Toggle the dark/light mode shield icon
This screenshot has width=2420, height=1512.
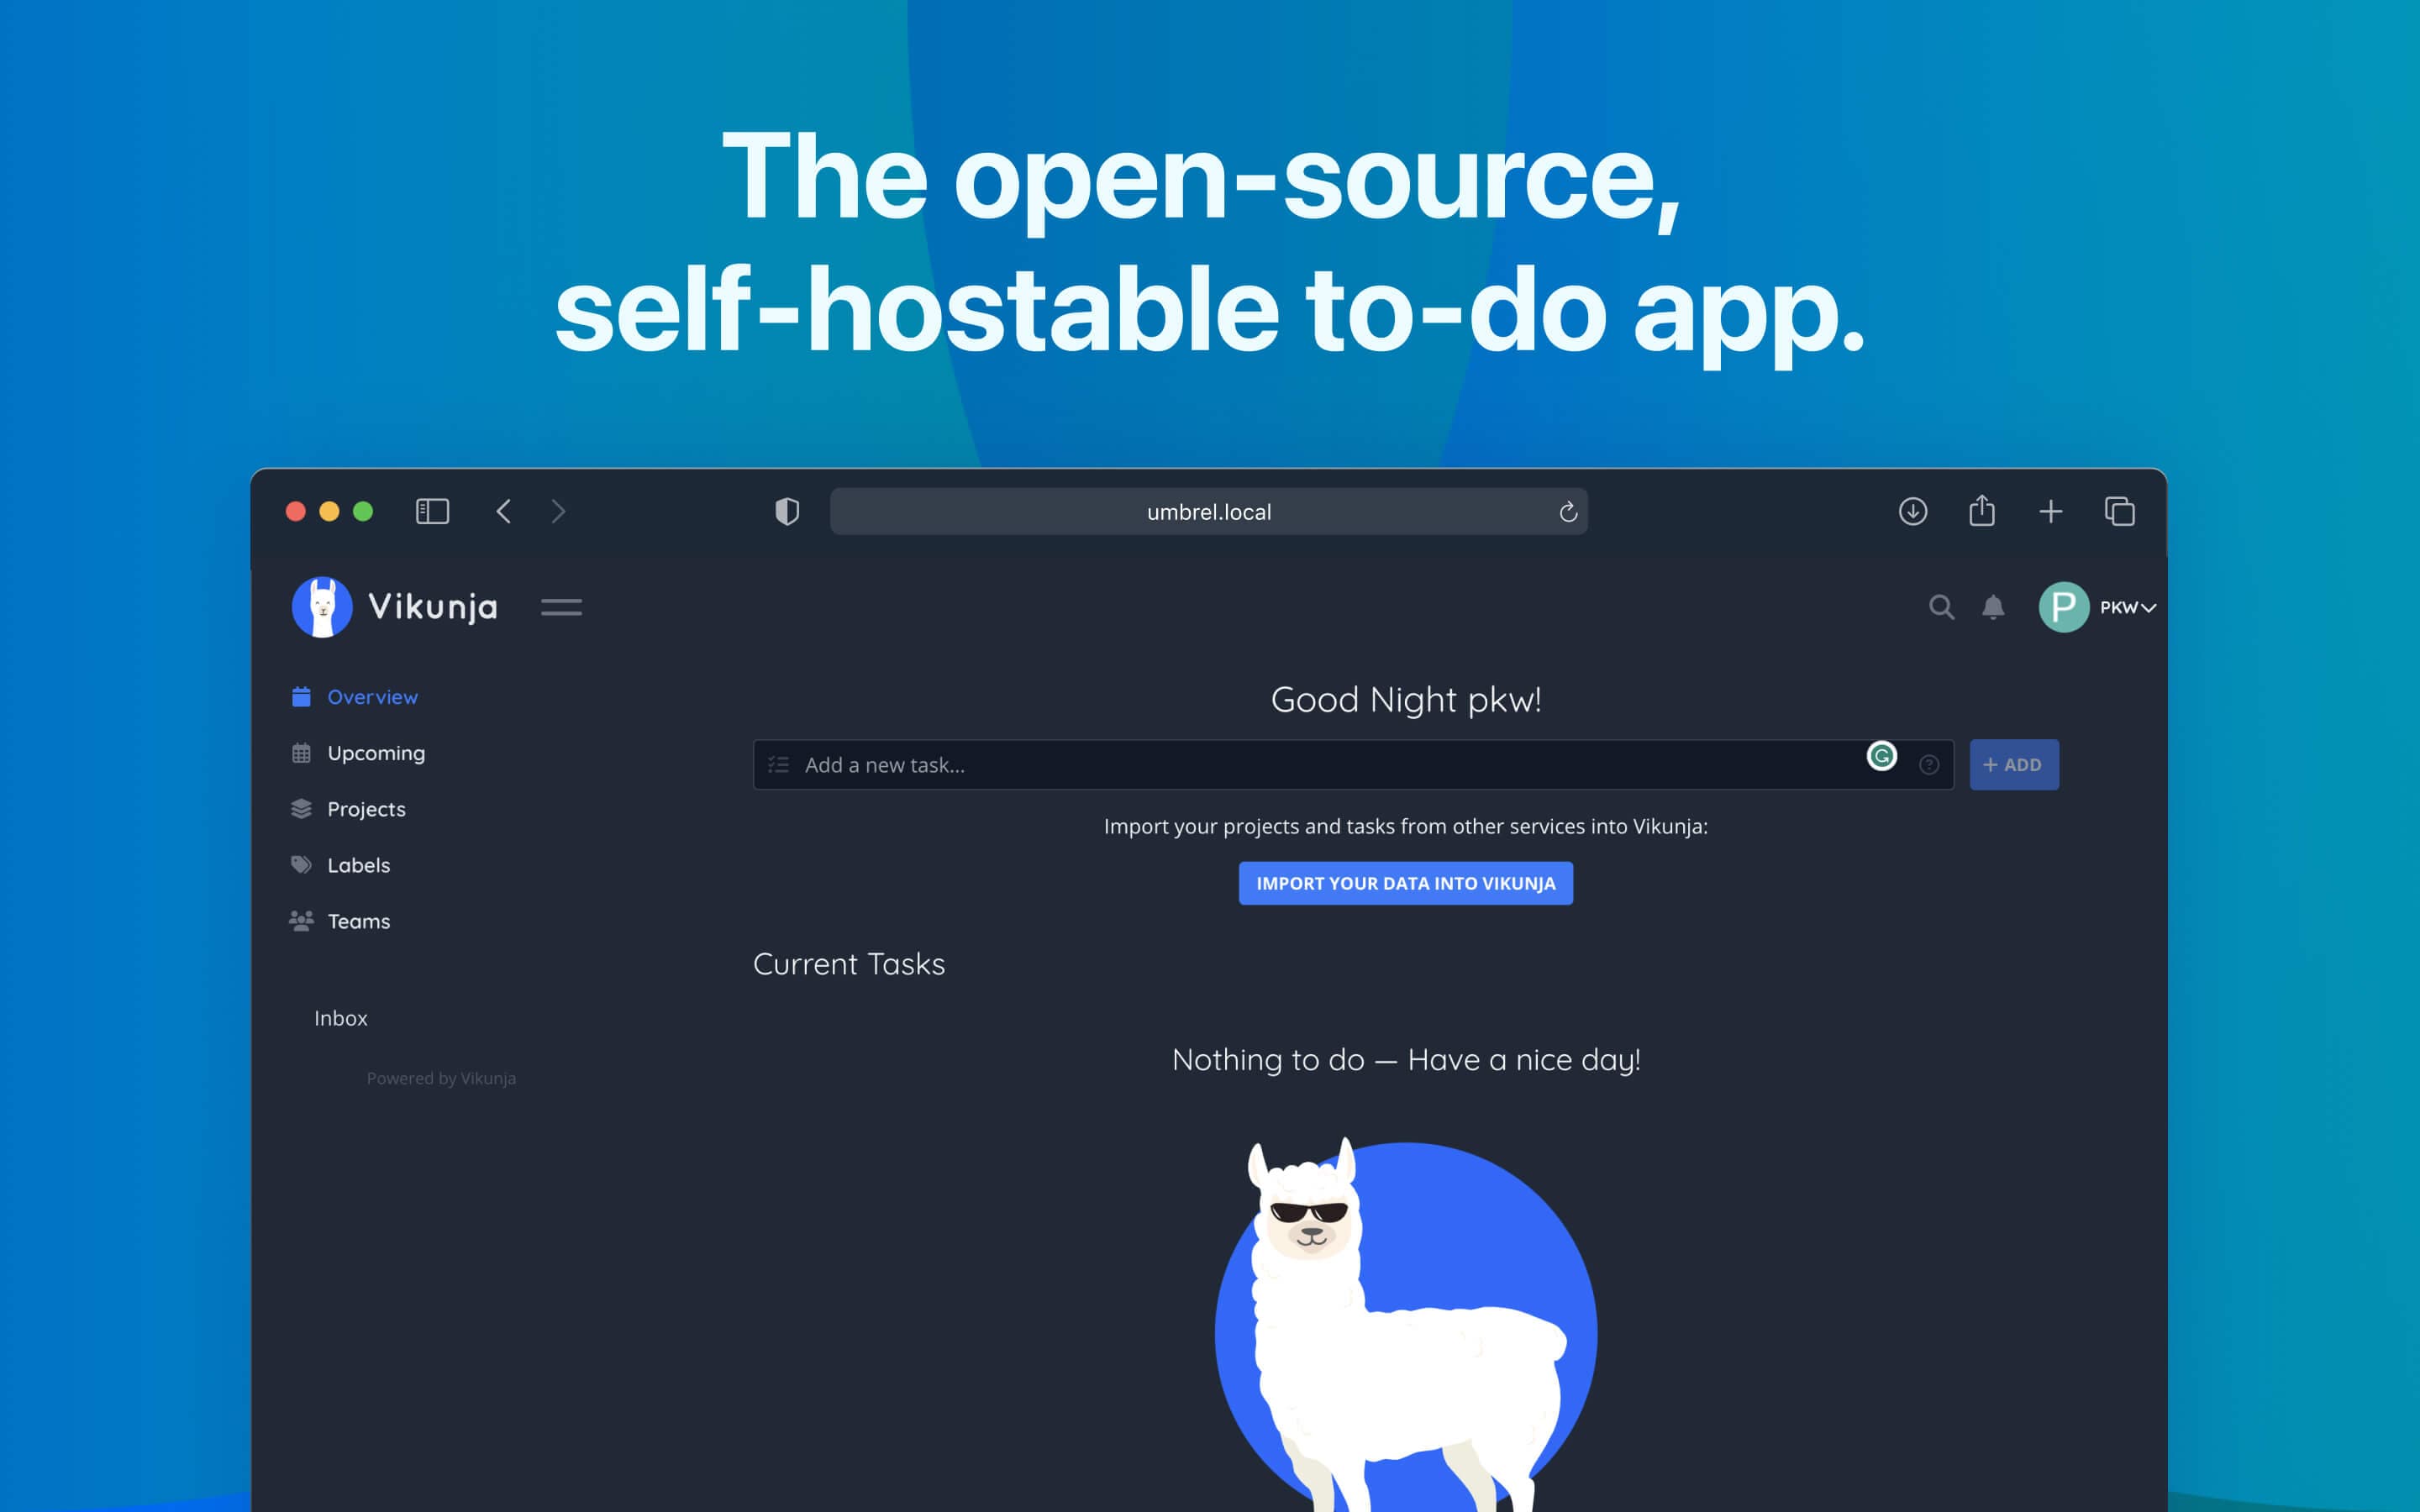tap(786, 511)
